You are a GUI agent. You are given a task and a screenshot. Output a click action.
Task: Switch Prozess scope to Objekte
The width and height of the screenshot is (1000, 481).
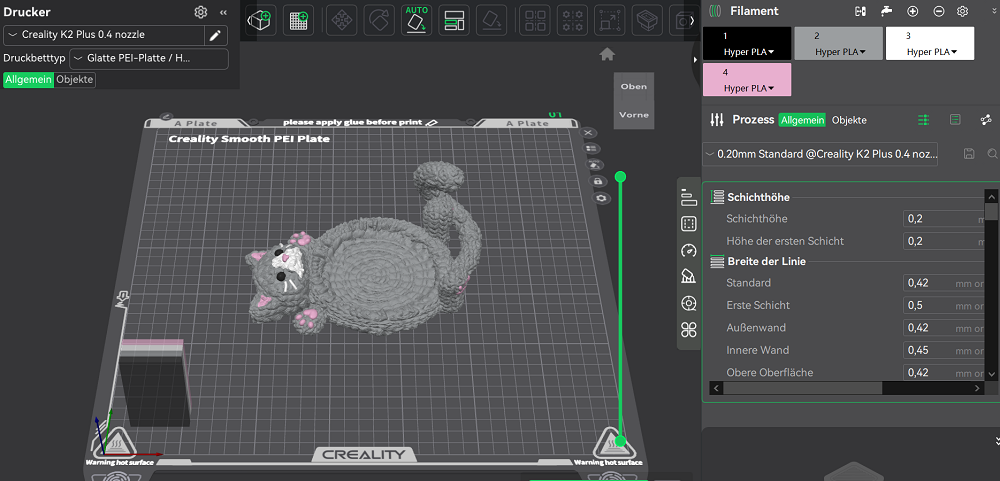(849, 120)
